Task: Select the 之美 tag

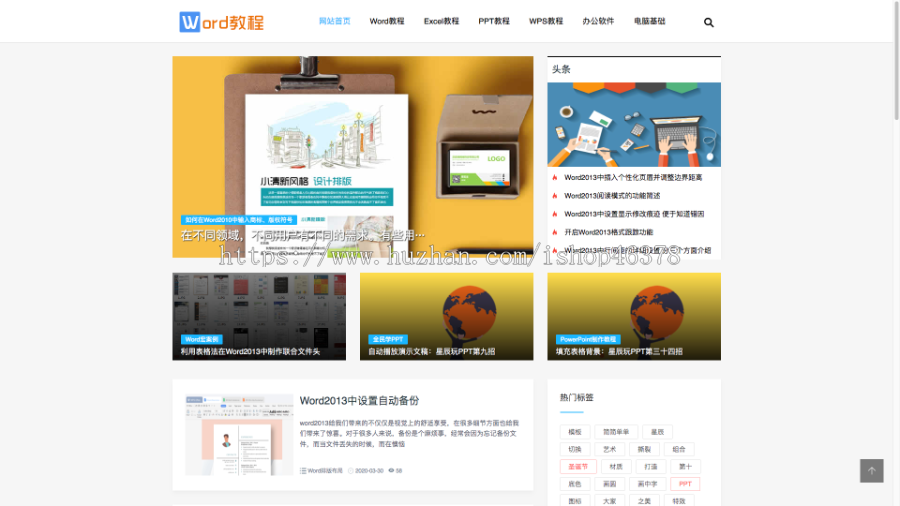Action: [x=644, y=501]
